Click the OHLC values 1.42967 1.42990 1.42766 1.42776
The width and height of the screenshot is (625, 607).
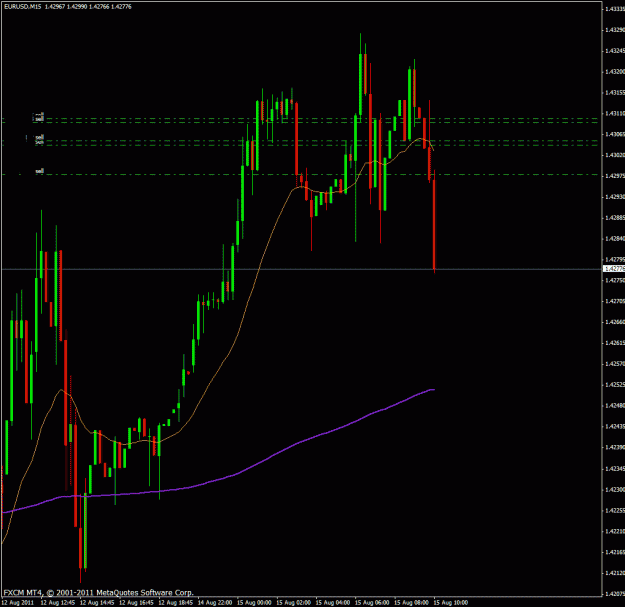click(88, 7)
